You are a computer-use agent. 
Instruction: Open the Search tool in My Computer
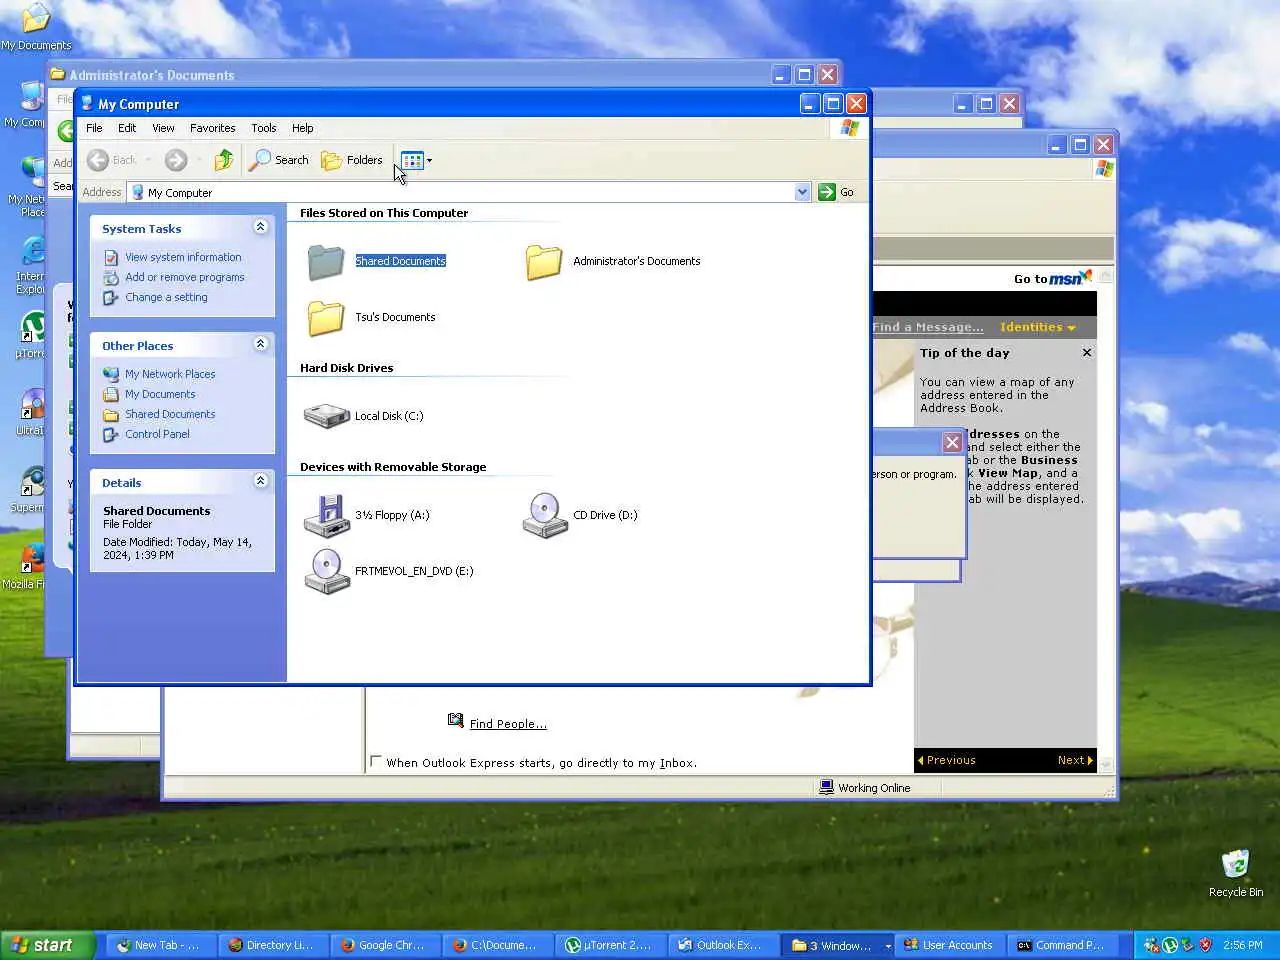click(279, 160)
